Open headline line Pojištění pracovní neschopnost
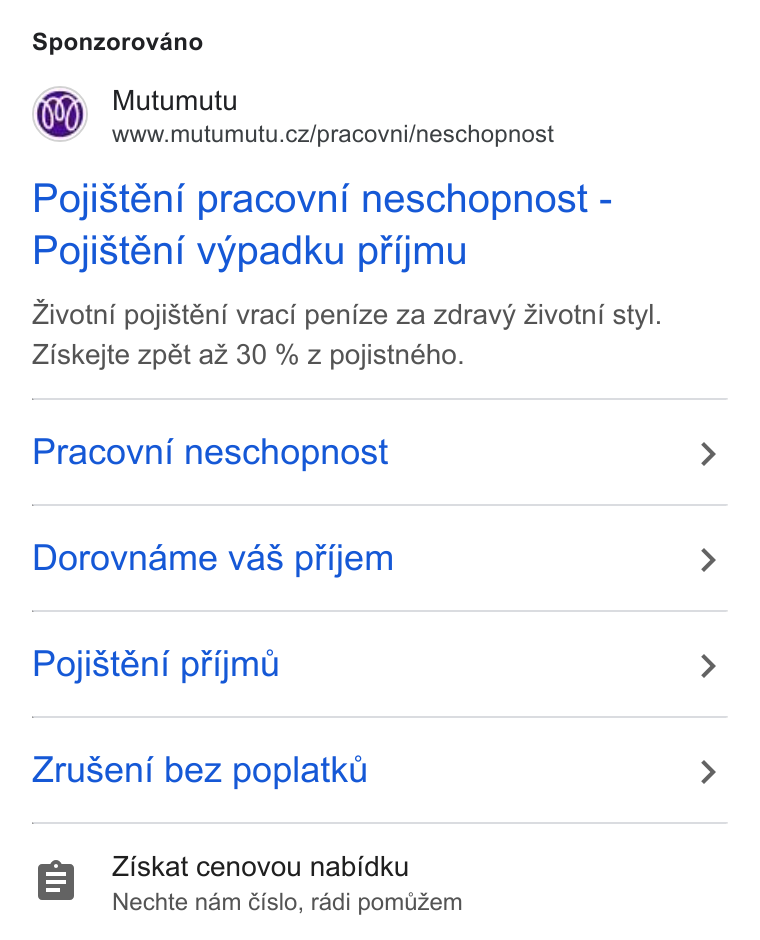 point(310,198)
